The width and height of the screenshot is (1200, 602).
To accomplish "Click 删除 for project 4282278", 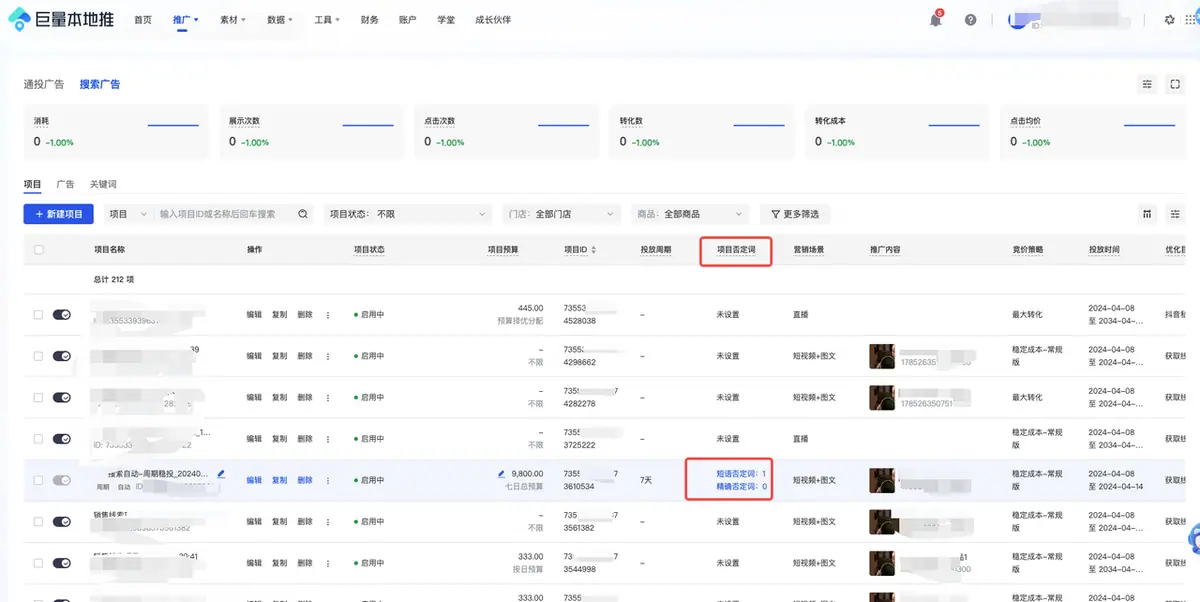I will coord(305,397).
